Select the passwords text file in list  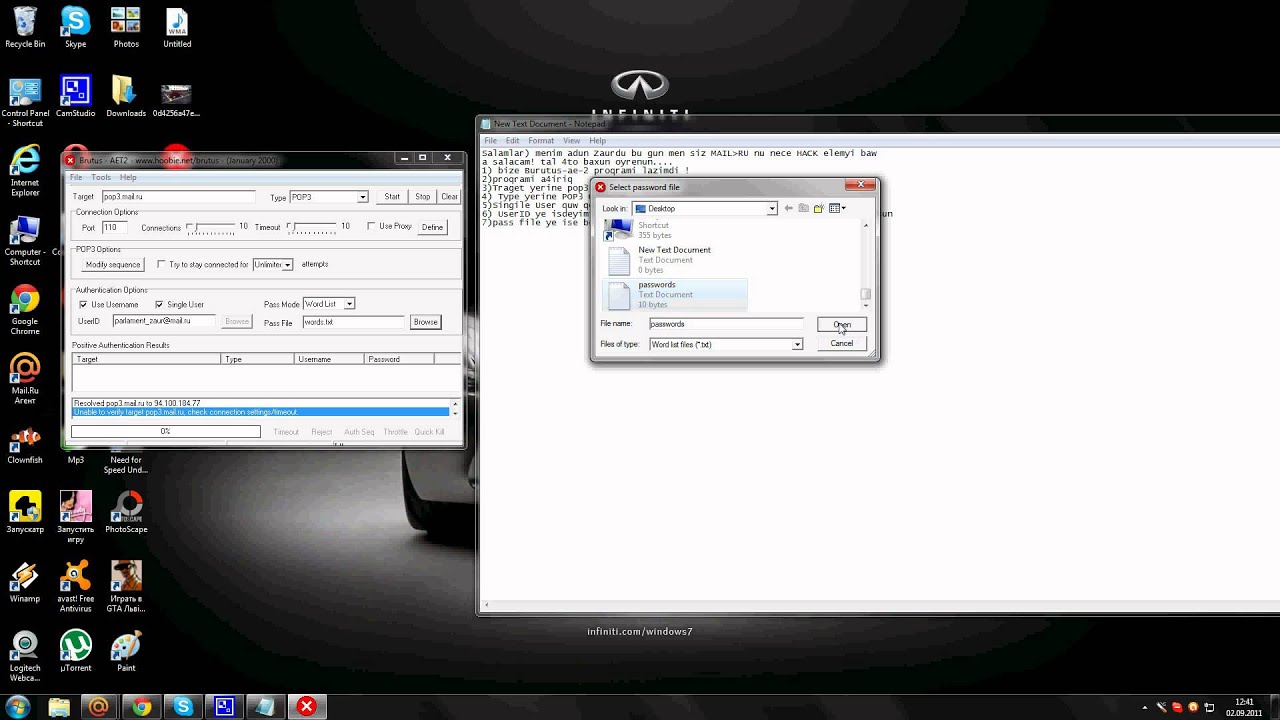pos(677,294)
